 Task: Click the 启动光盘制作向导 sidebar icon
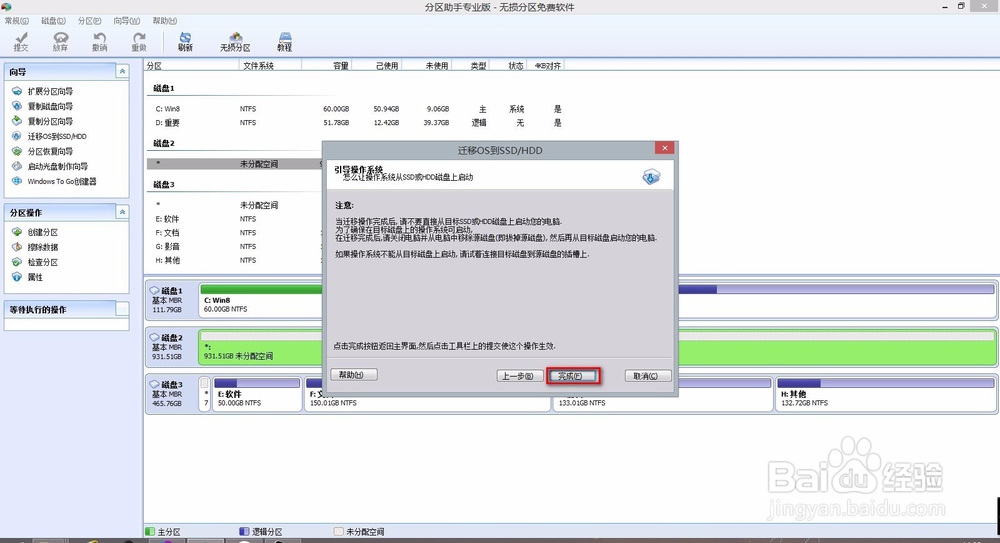[17, 167]
